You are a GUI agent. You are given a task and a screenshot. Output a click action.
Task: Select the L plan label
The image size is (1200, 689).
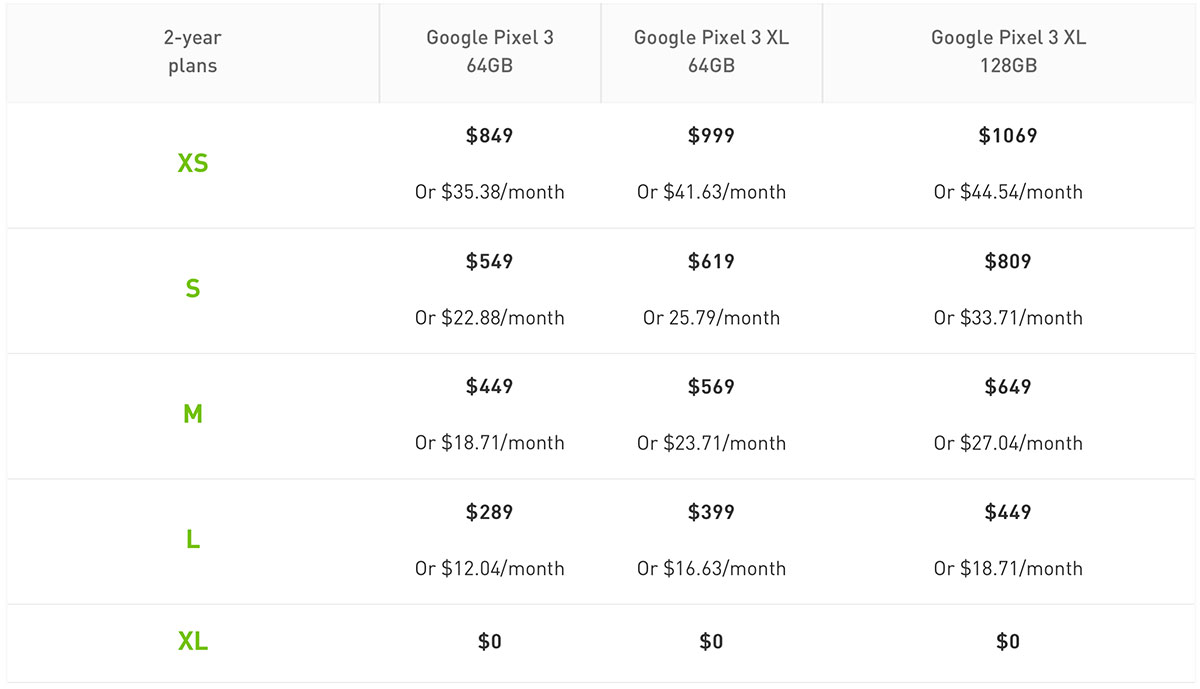coord(193,540)
